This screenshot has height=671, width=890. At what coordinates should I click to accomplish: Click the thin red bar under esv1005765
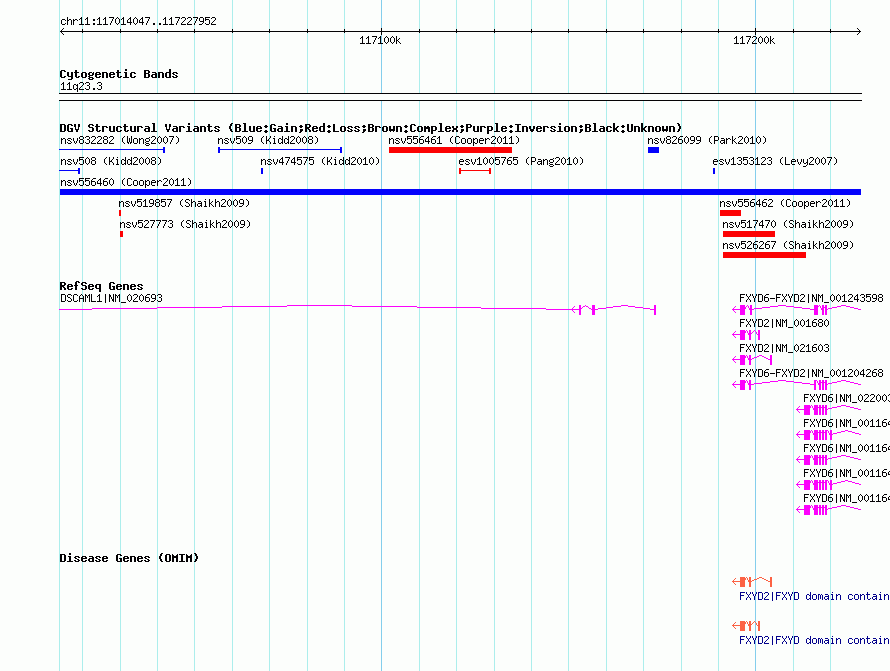475,171
